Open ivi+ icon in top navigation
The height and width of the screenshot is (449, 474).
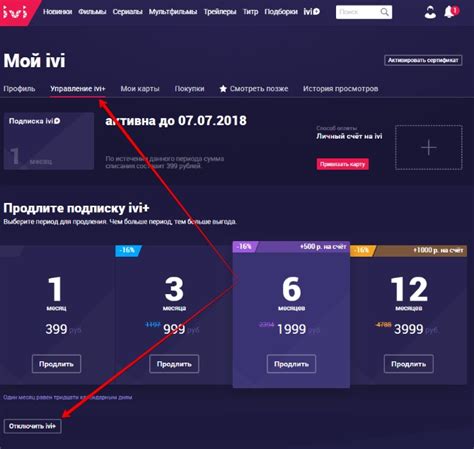pyautogui.click(x=312, y=12)
